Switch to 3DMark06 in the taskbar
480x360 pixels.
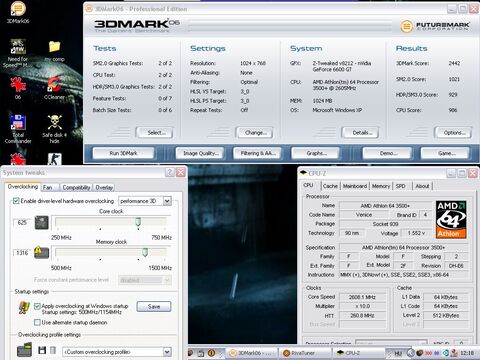pos(253,353)
